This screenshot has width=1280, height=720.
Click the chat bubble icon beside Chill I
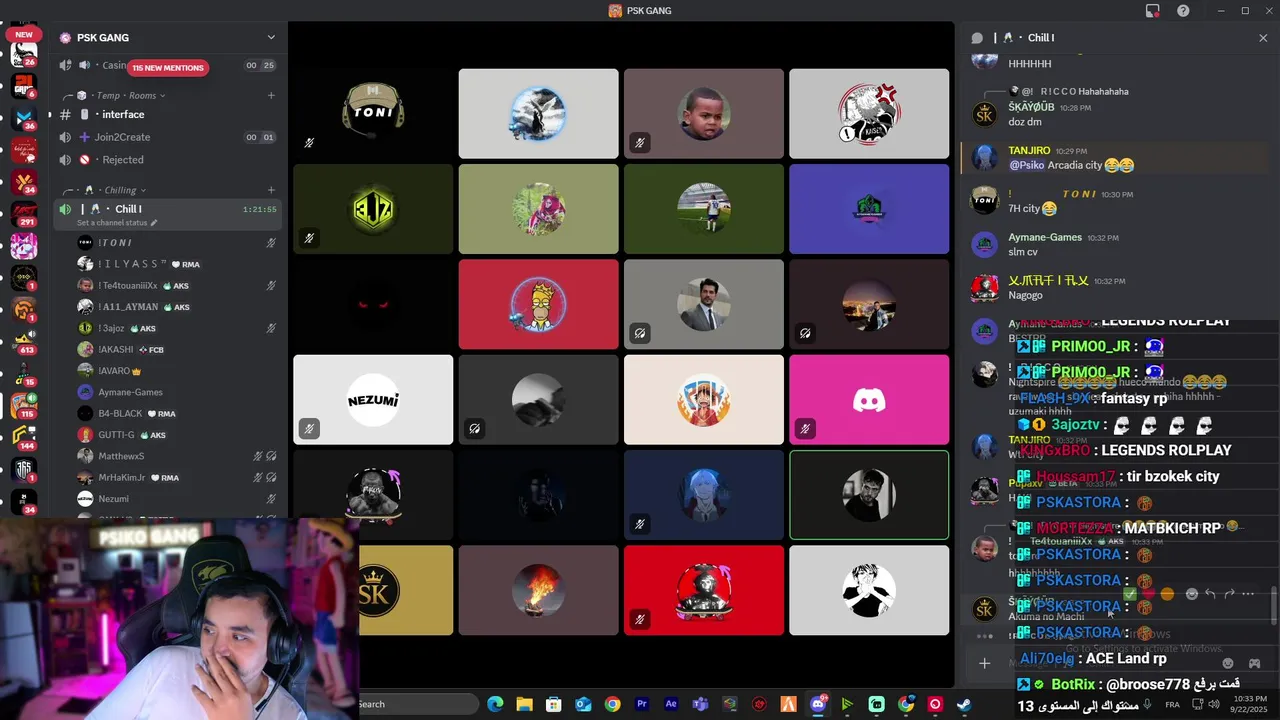pyautogui.click(x=977, y=38)
